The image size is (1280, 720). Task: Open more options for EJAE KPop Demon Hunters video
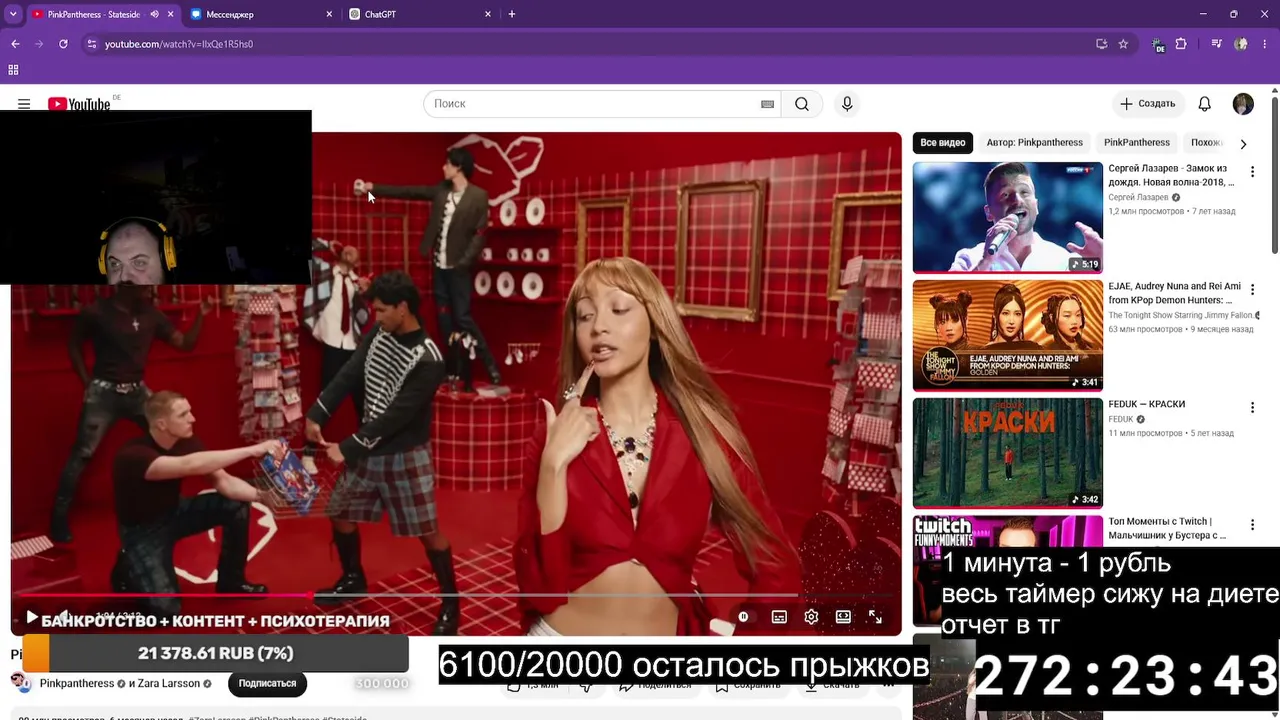pos(1252,290)
